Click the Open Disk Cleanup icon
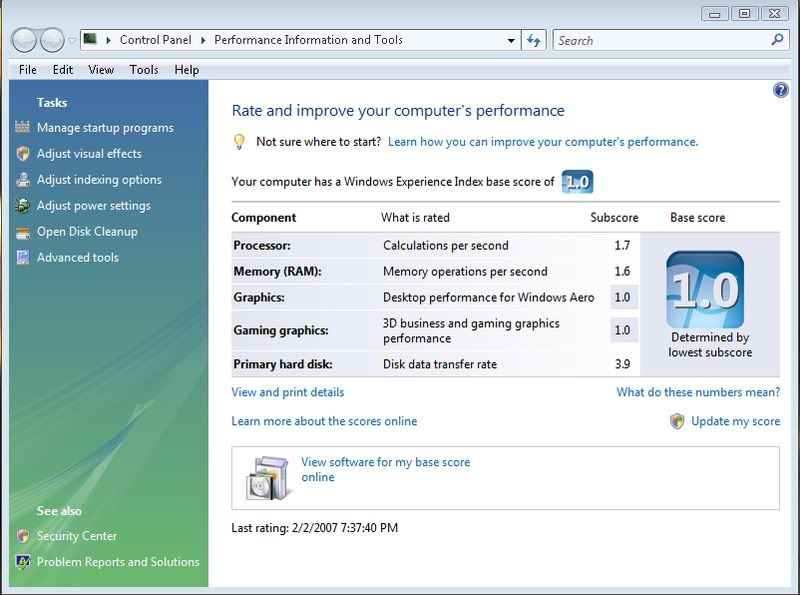800x595 pixels. [x=22, y=232]
